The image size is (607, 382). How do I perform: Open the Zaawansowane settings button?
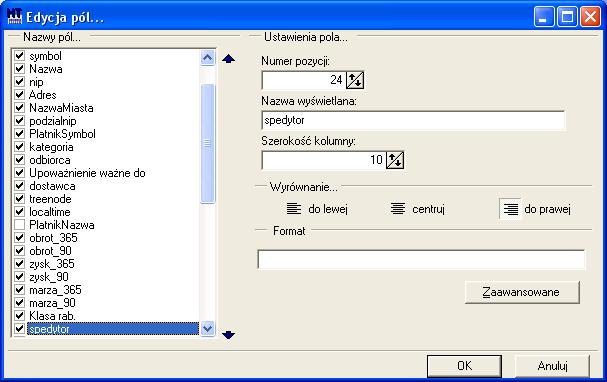coord(522,292)
